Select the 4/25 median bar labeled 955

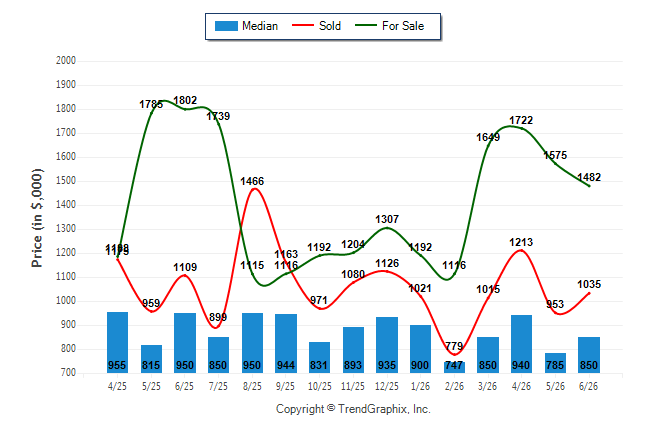point(117,343)
